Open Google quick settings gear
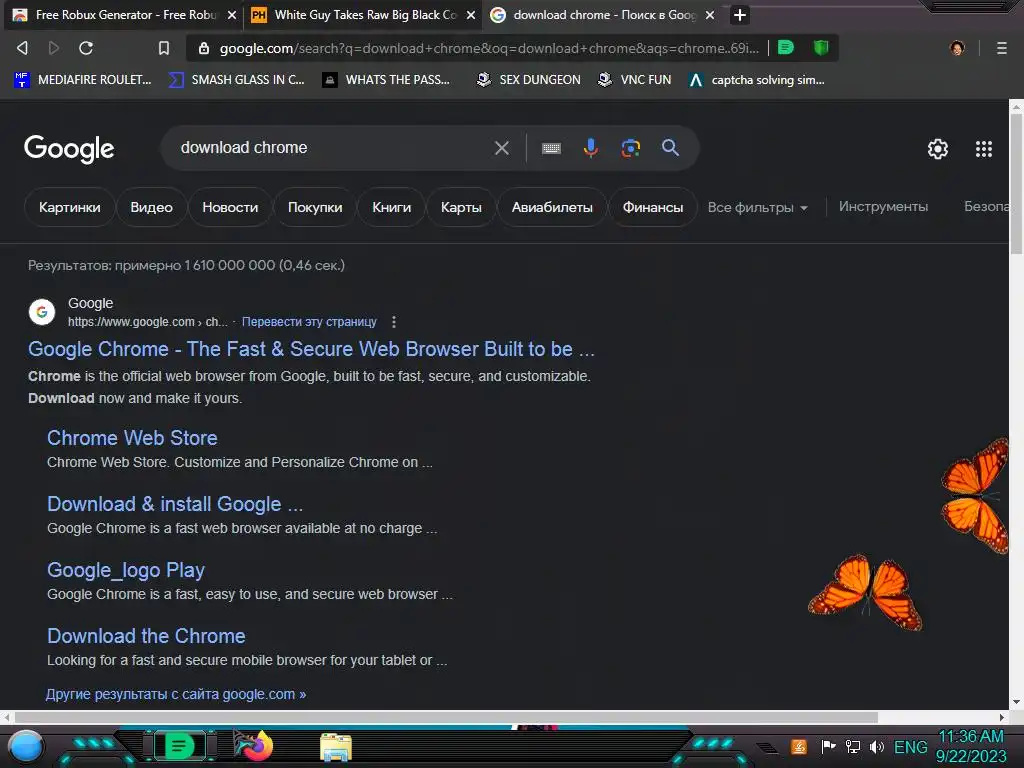This screenshot has height=768, width=1024. coord(938,149)
